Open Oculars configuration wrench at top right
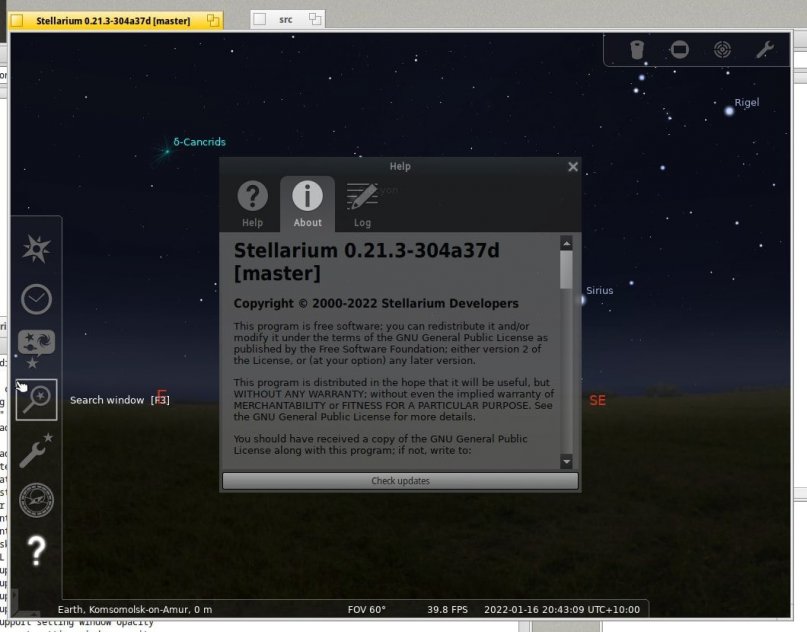 tap(764, 49)
